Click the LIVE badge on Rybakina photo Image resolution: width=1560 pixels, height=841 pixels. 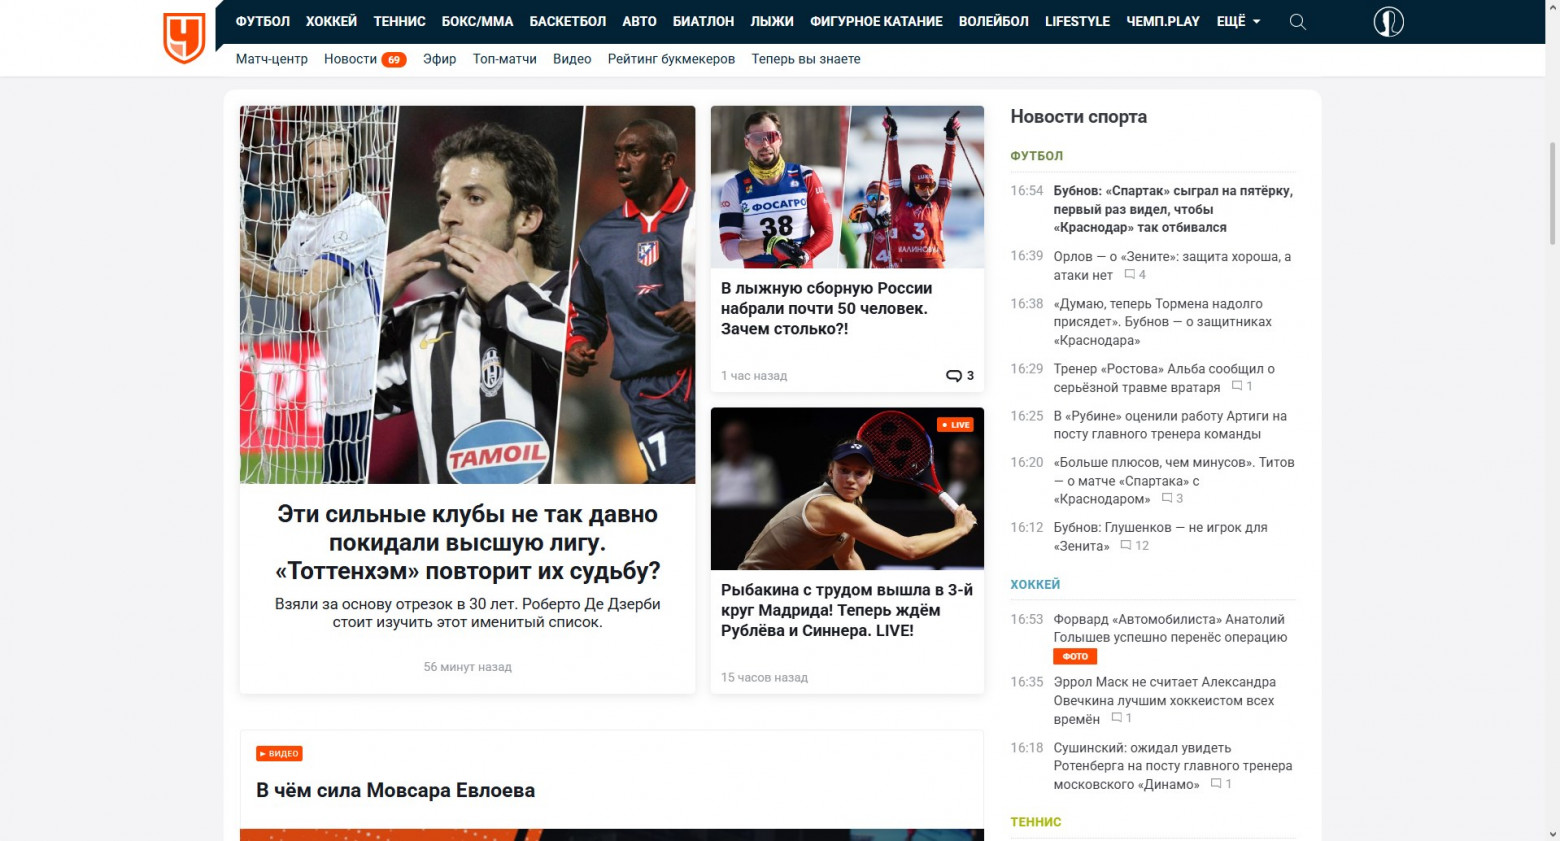pos(956,425)
